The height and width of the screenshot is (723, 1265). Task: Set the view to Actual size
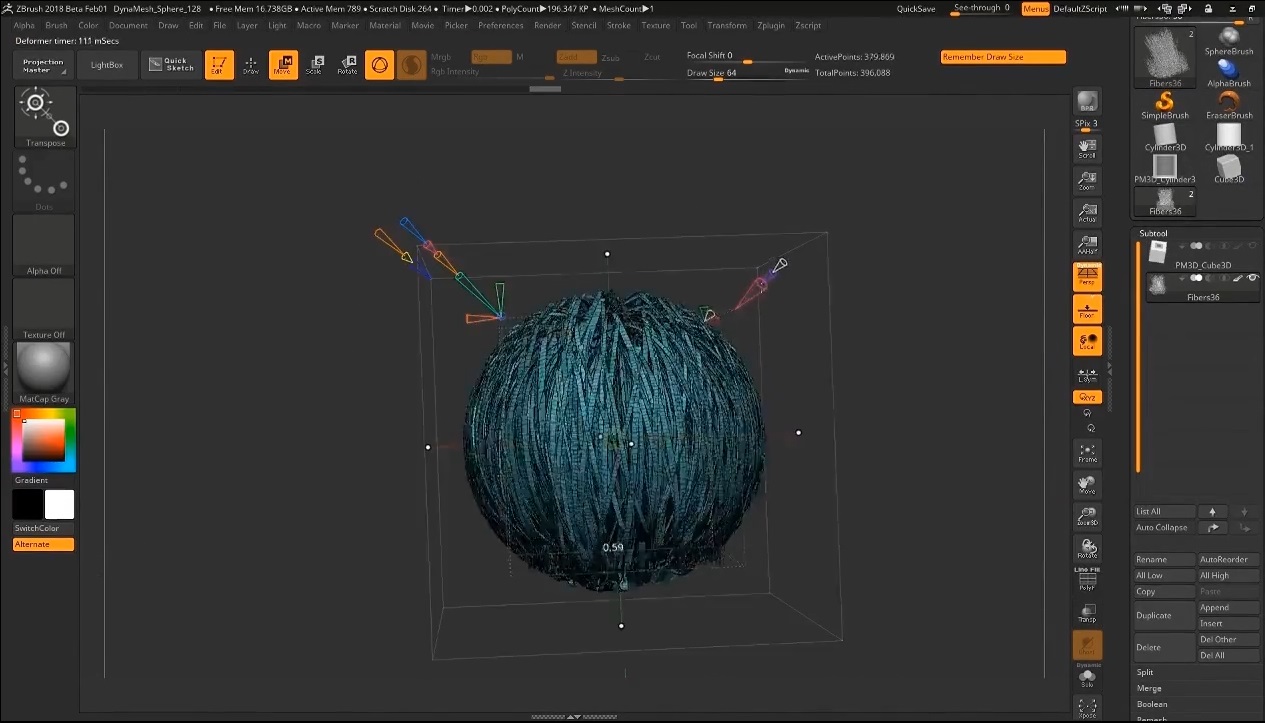coord(1087,213)
